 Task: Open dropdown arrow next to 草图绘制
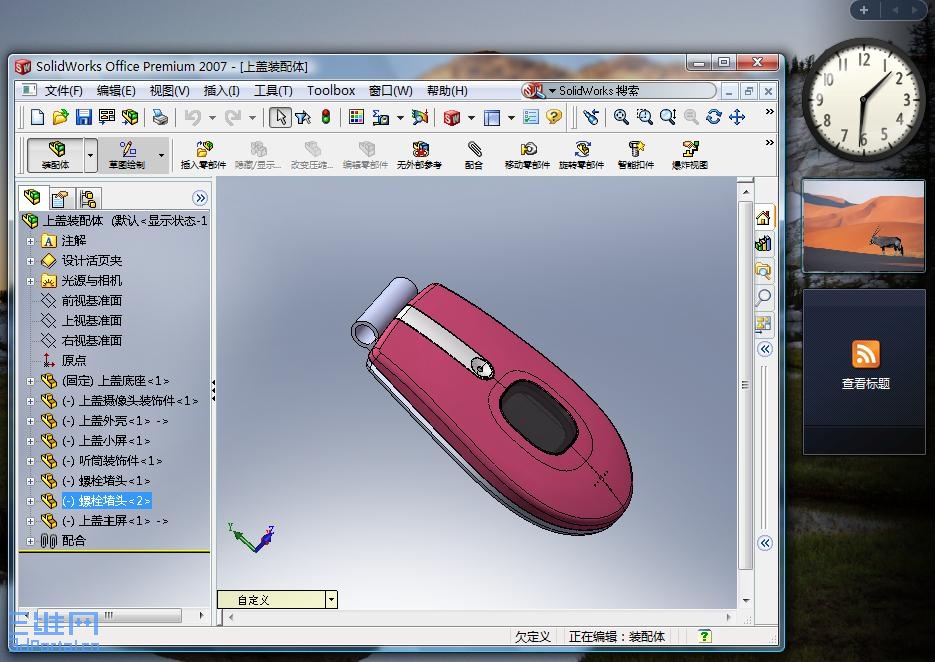coord(161,155)
